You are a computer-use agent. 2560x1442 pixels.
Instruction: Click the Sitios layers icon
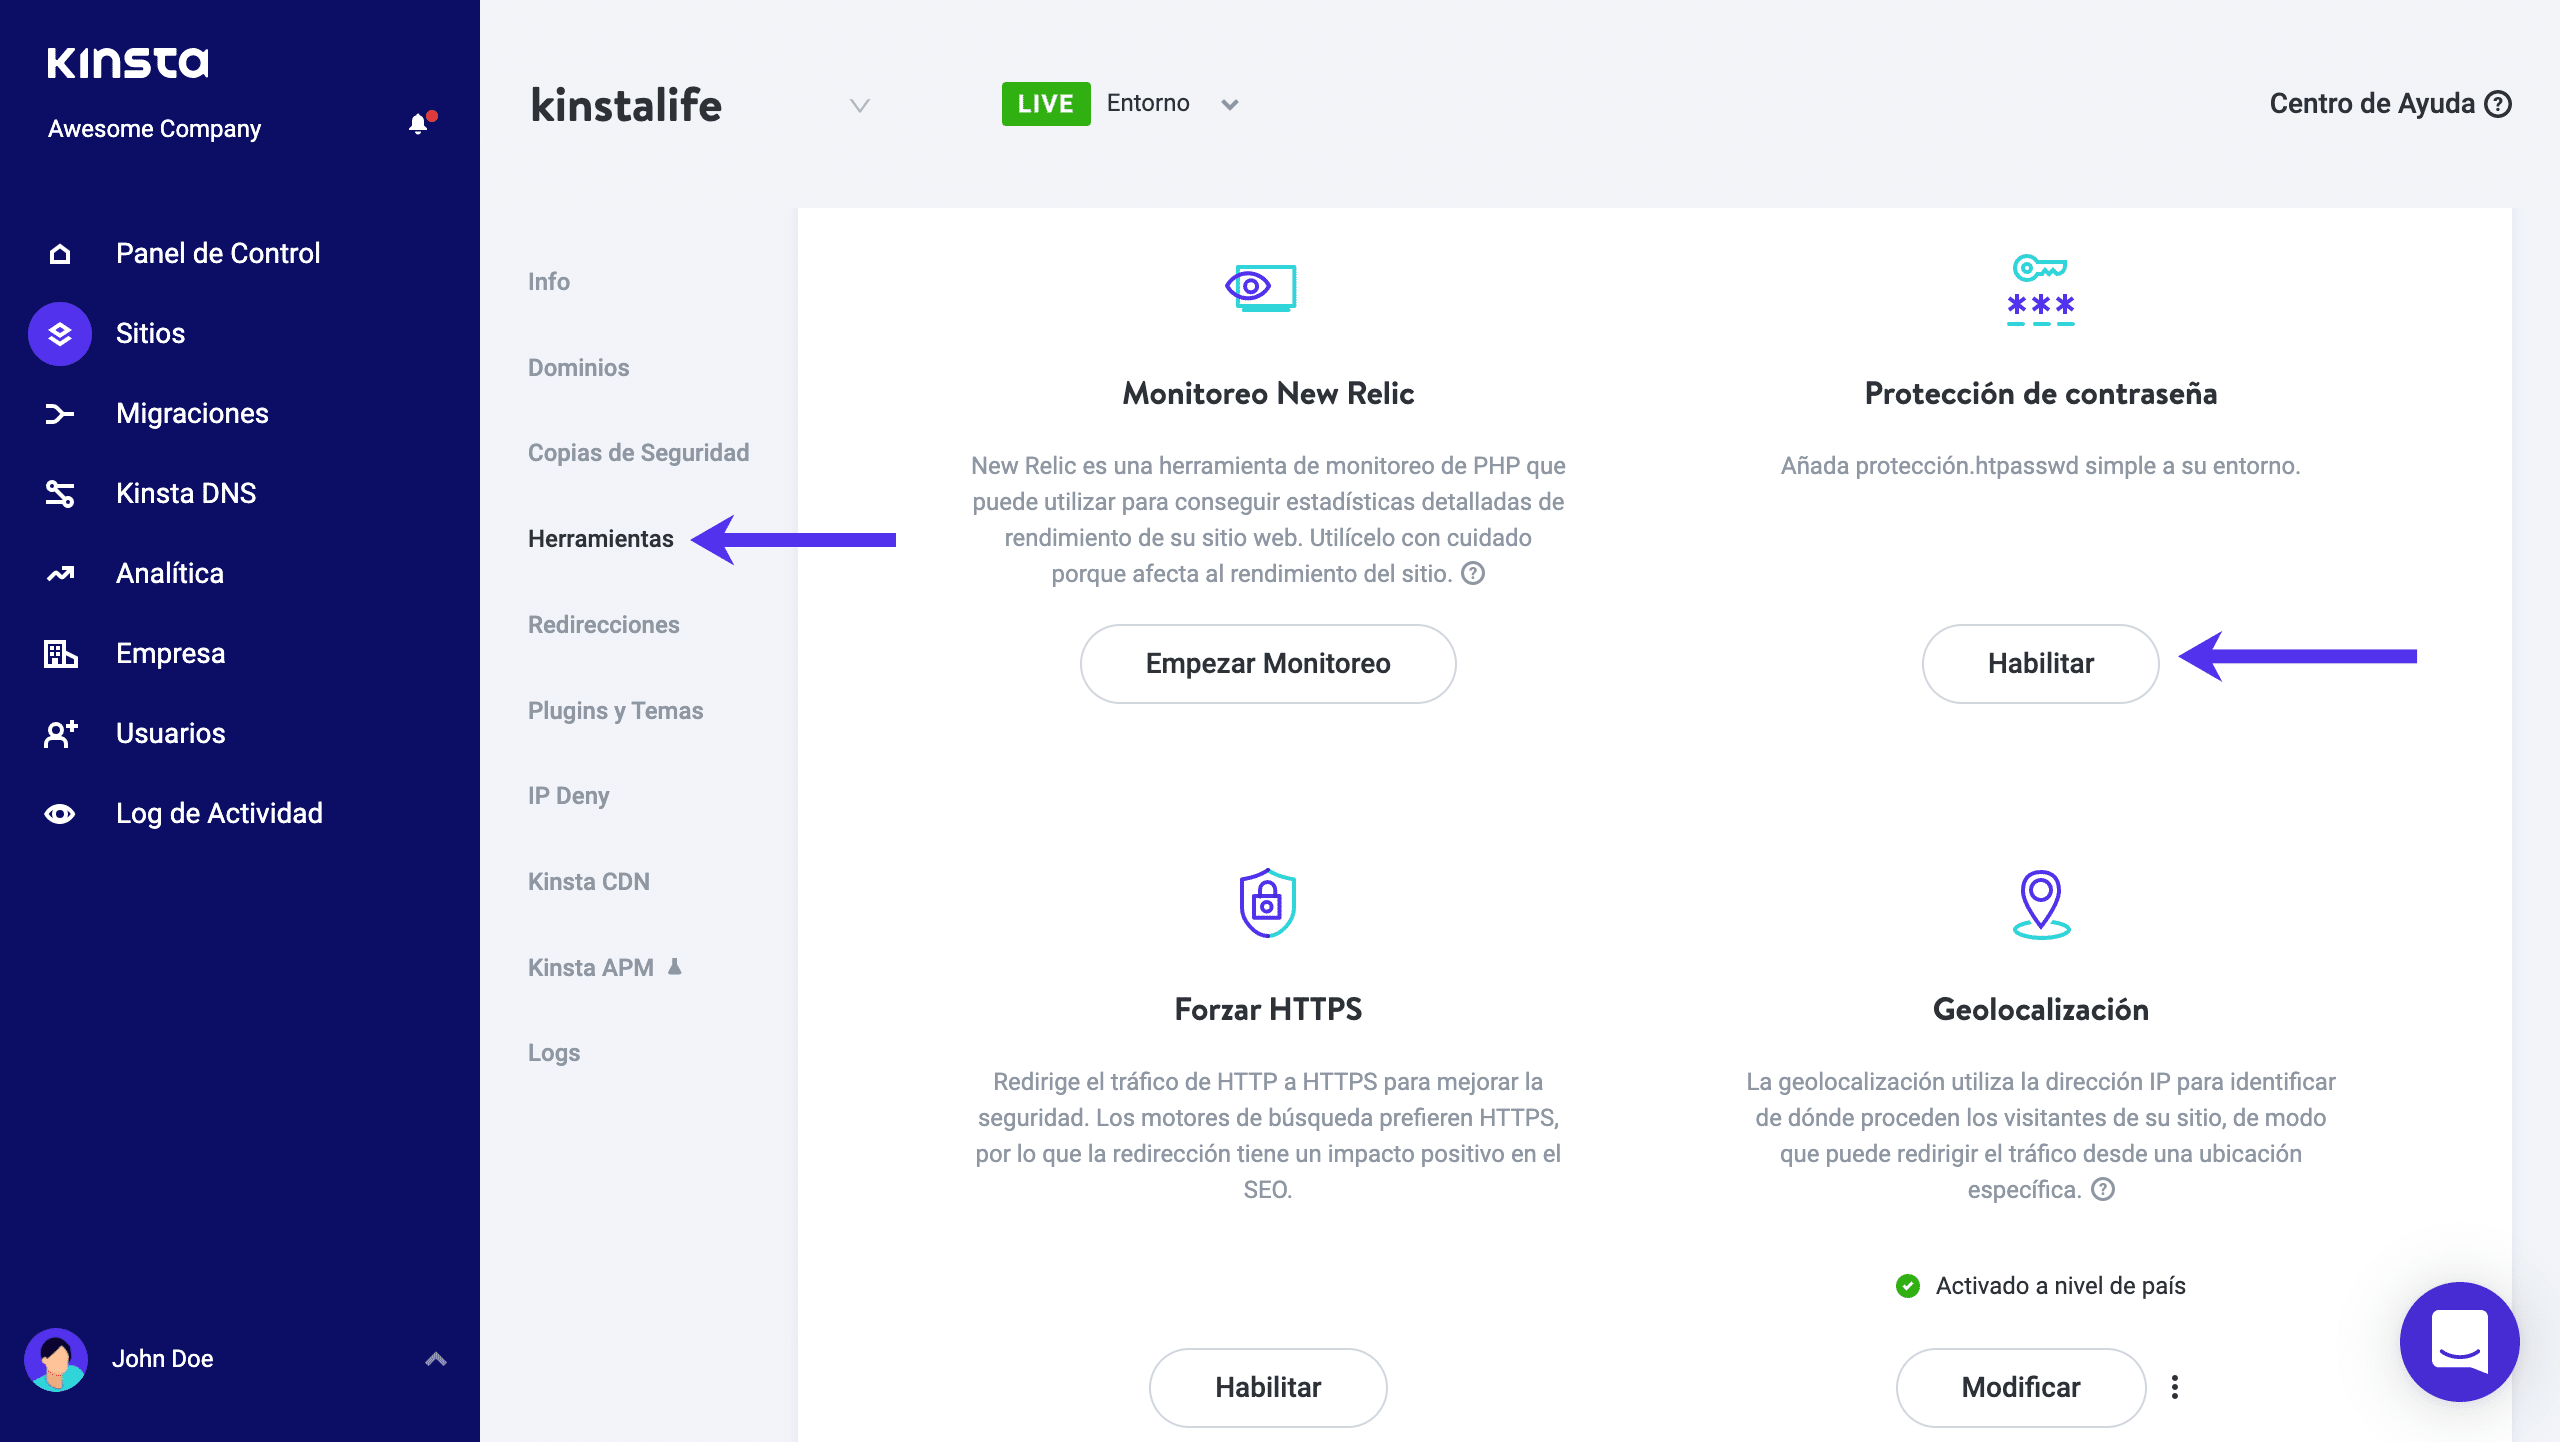(60, 334)
